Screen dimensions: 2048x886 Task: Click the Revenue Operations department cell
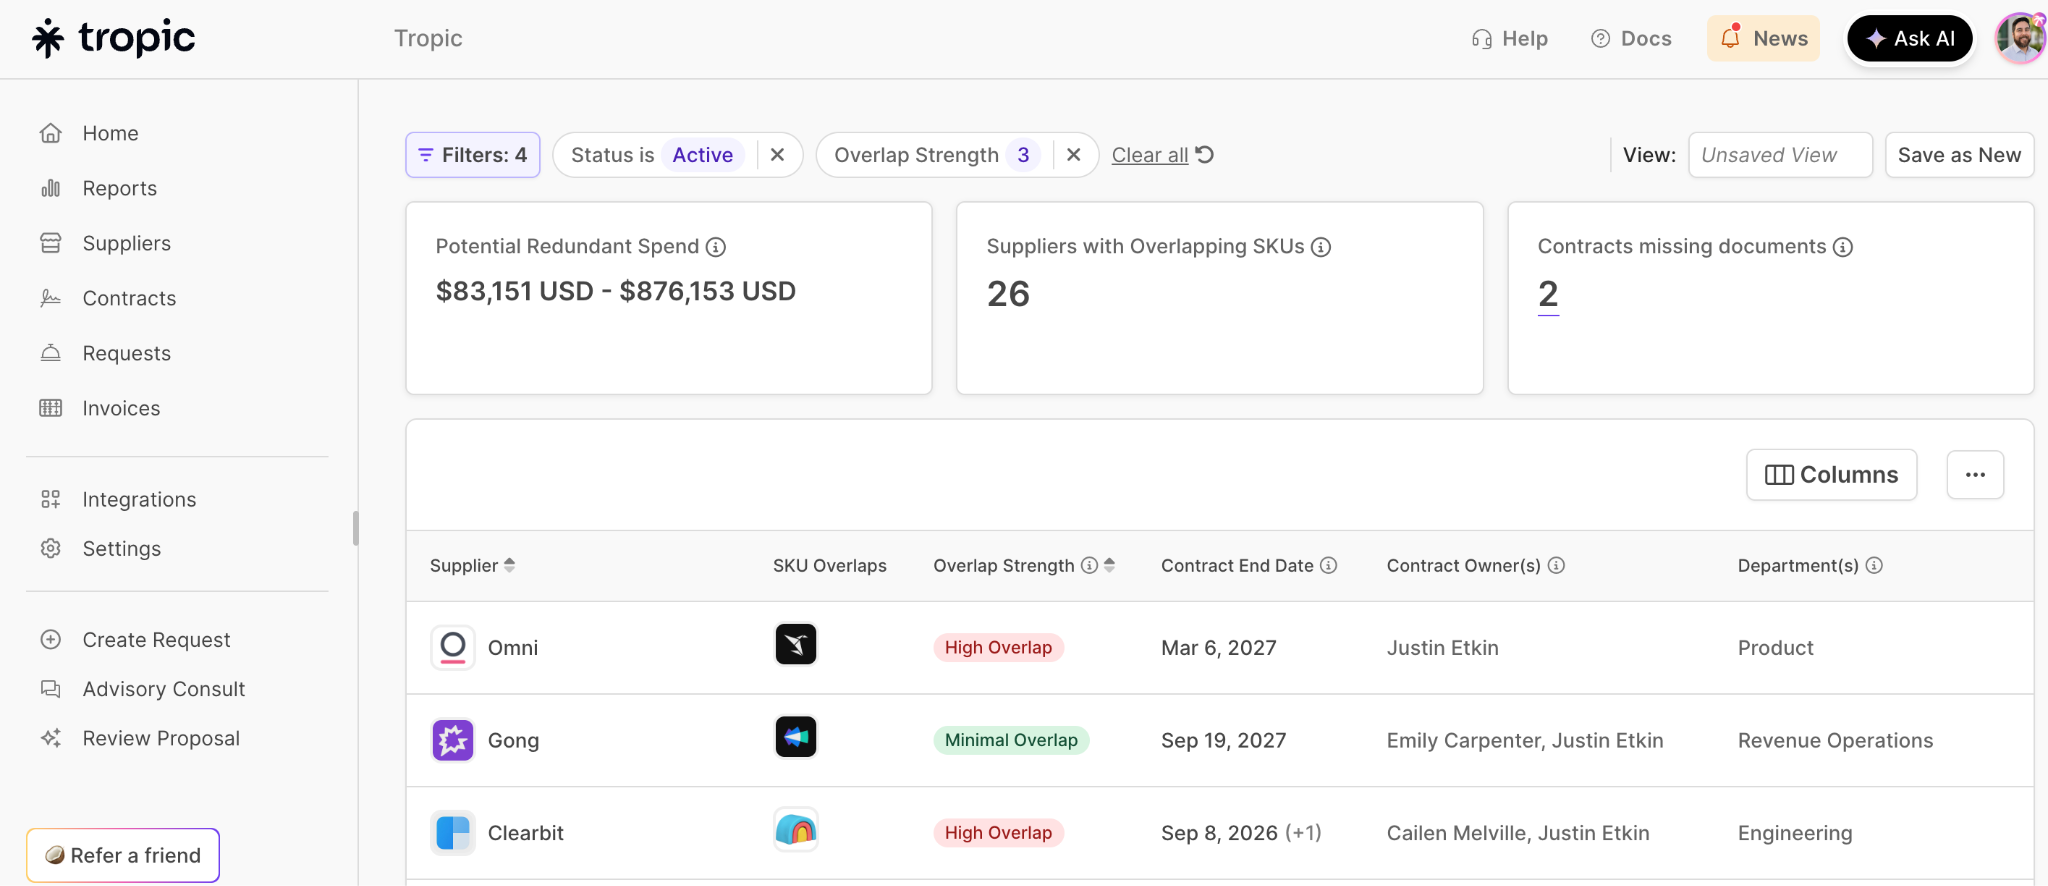pyautogui.click(x=1835, y=741)
